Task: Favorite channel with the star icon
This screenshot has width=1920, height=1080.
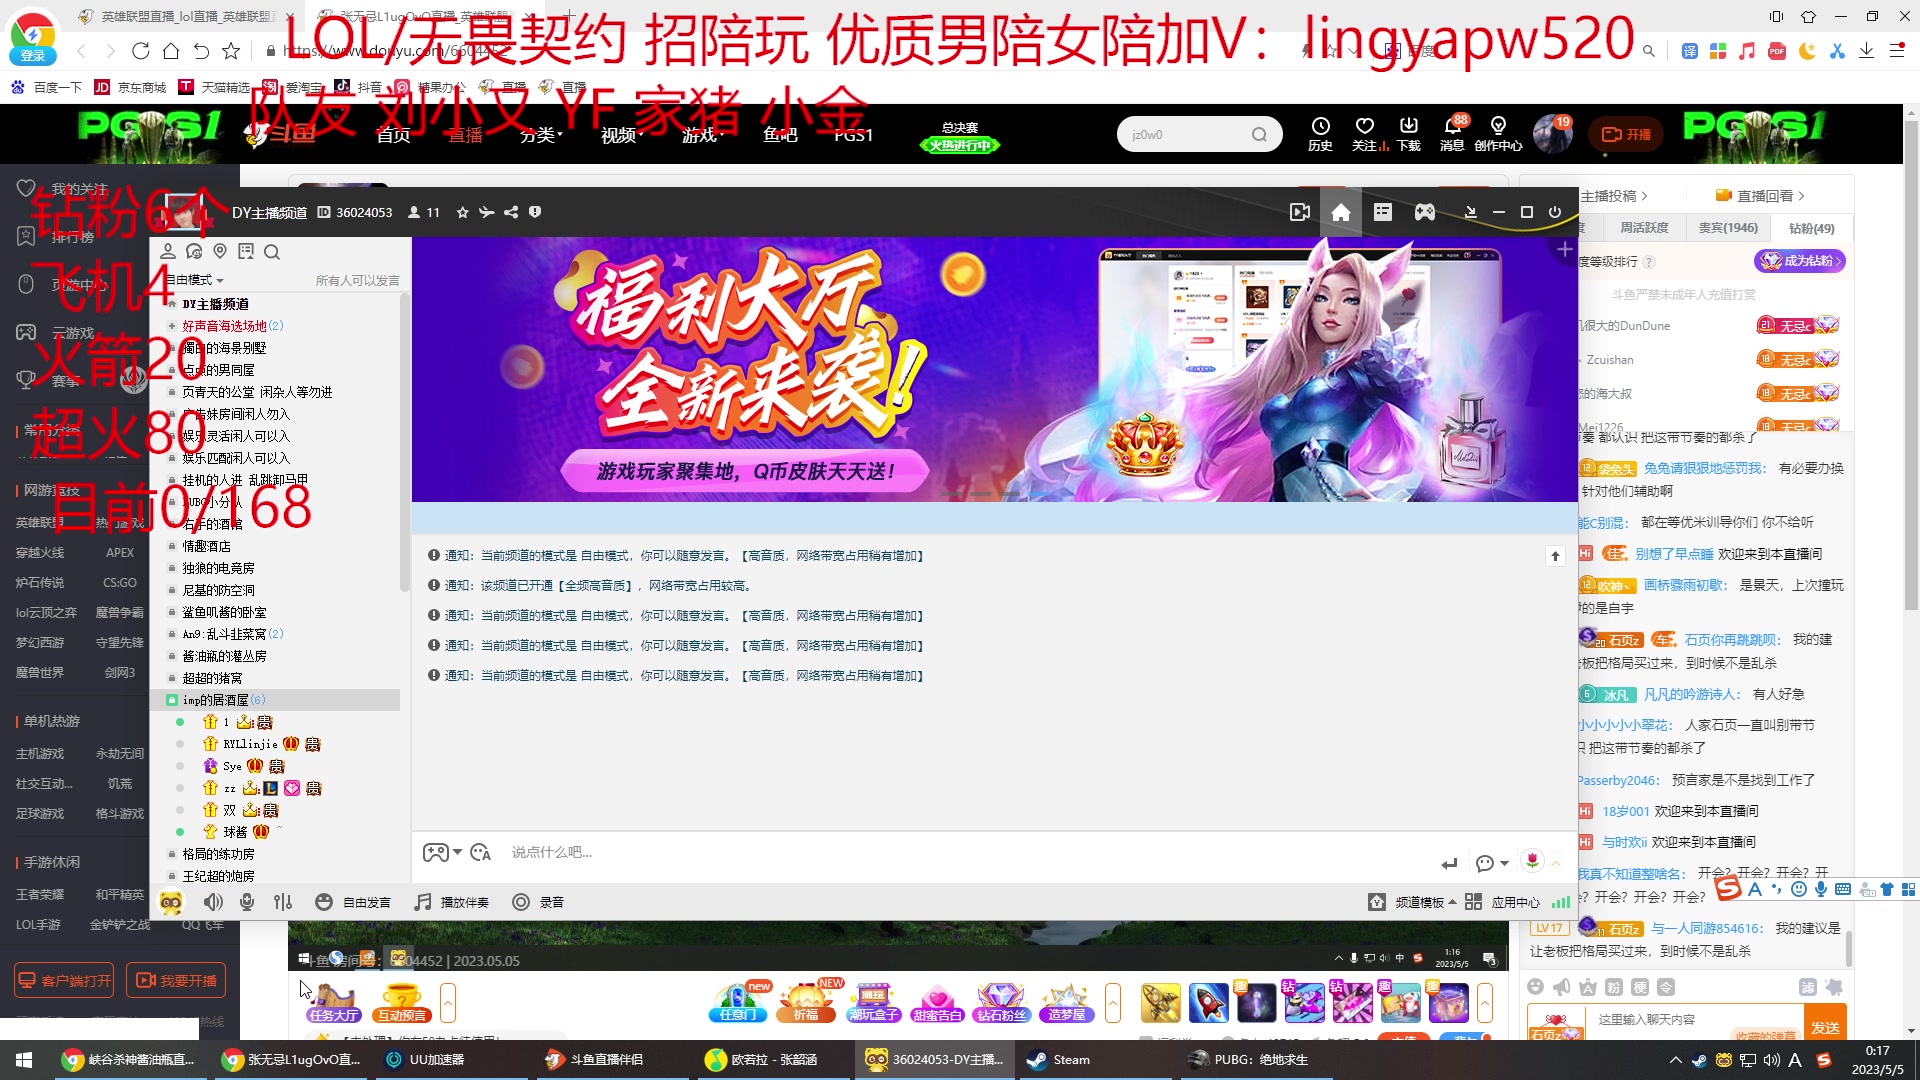Action: 462,212
